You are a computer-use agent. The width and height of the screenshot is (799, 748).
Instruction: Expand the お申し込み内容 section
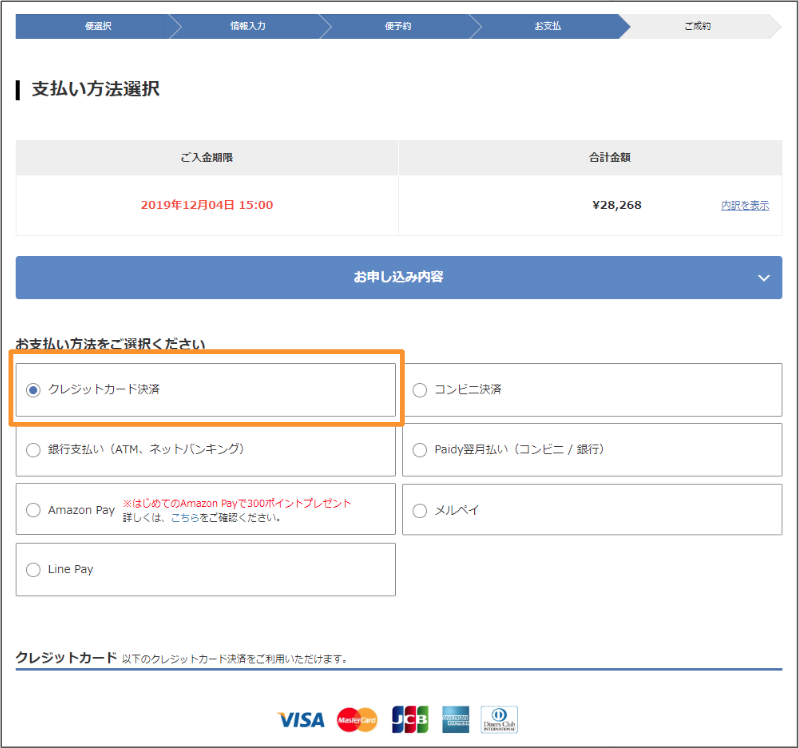pos(398,277)
